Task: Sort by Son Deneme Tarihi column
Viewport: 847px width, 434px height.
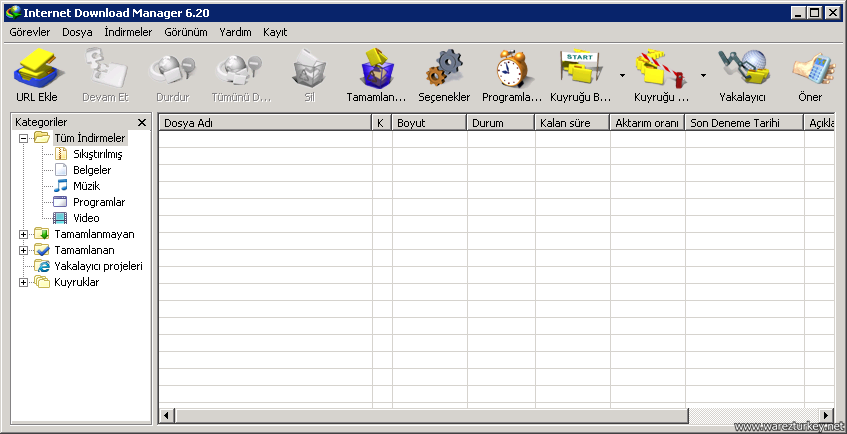Action: point(744,123)
